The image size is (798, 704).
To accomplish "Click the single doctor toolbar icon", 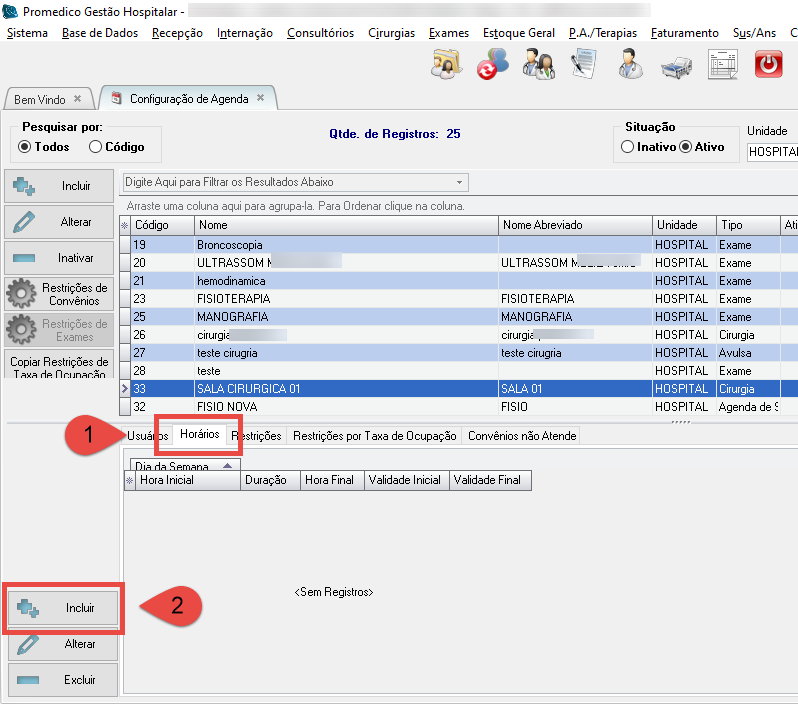I will 631,66.
